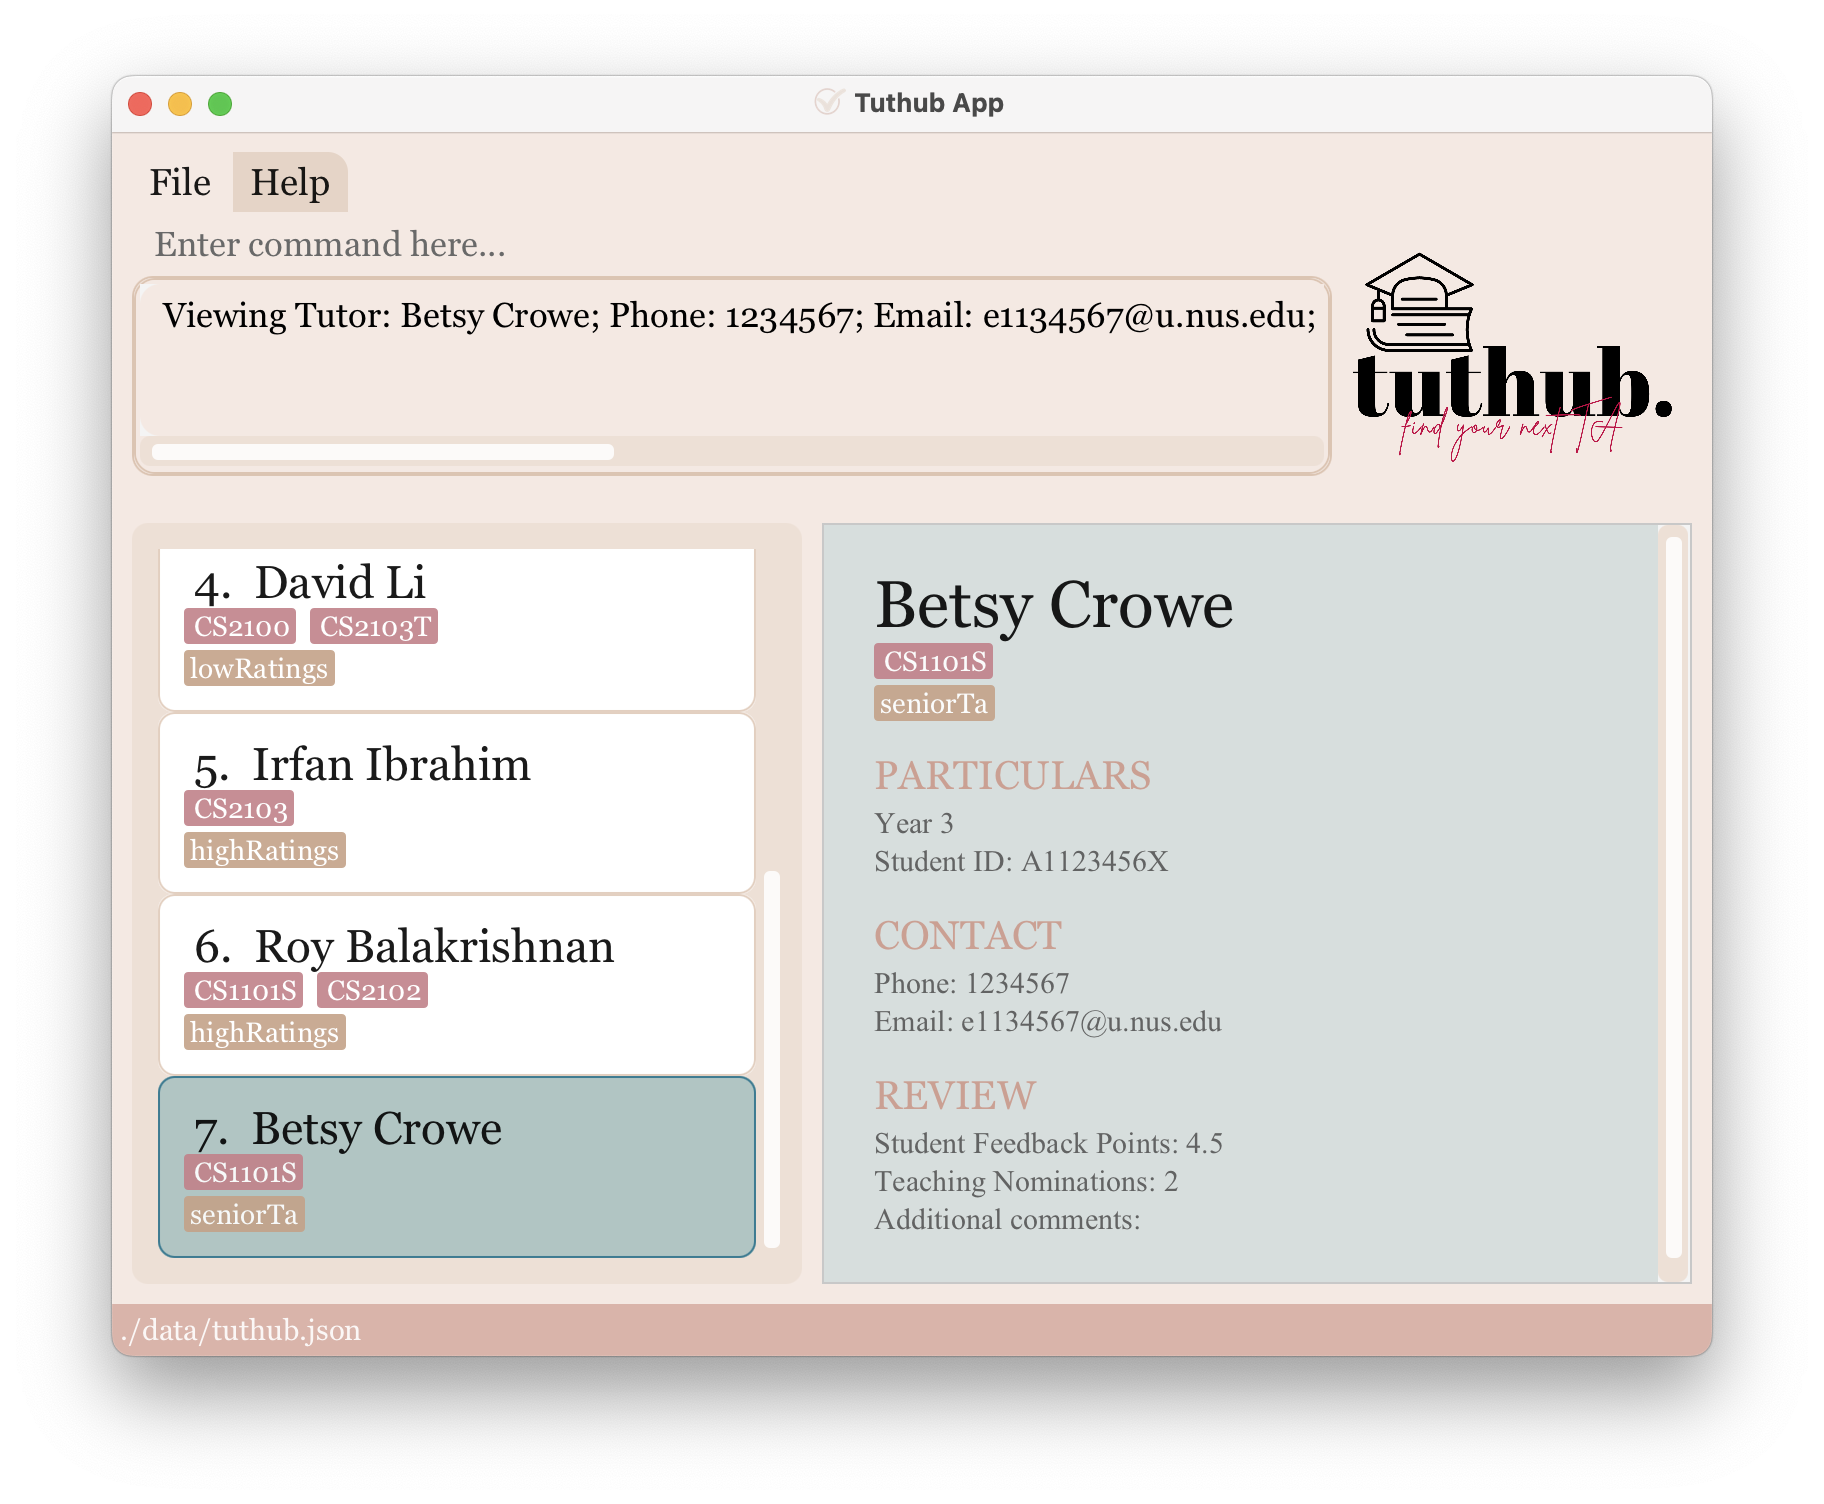Open the Help menu
Image resolution: width=1824 pixels, height=1504 pixels.
click(x=290, y=182)
